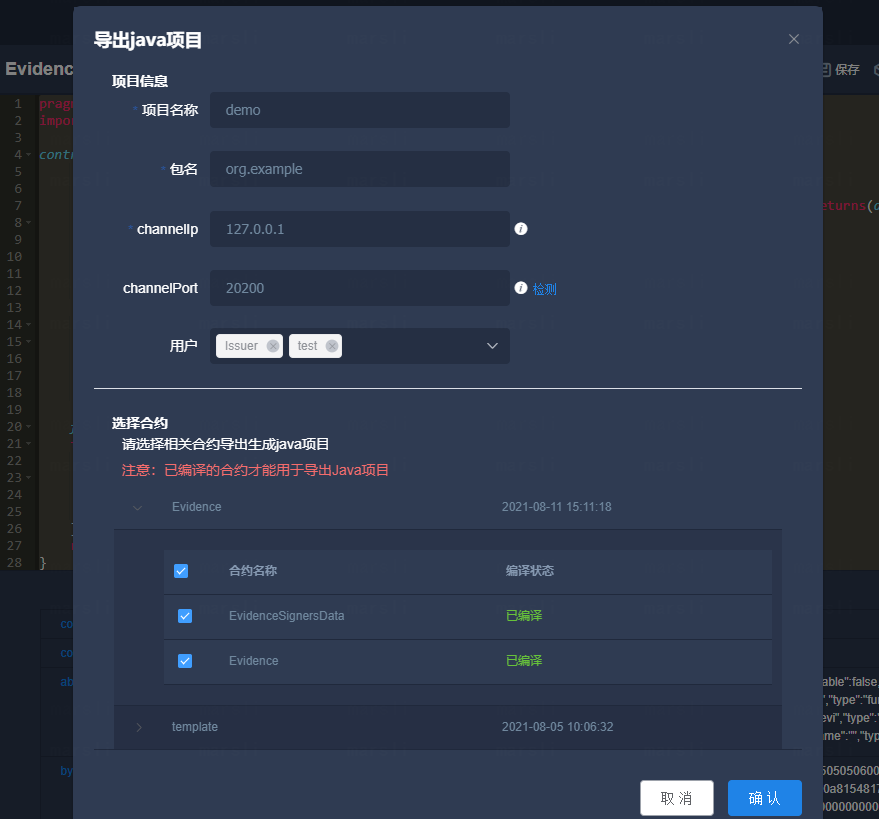The width and height of the screenshot is (879, 819).
Task: Remove the test user tag
Action: pos(331,345)
